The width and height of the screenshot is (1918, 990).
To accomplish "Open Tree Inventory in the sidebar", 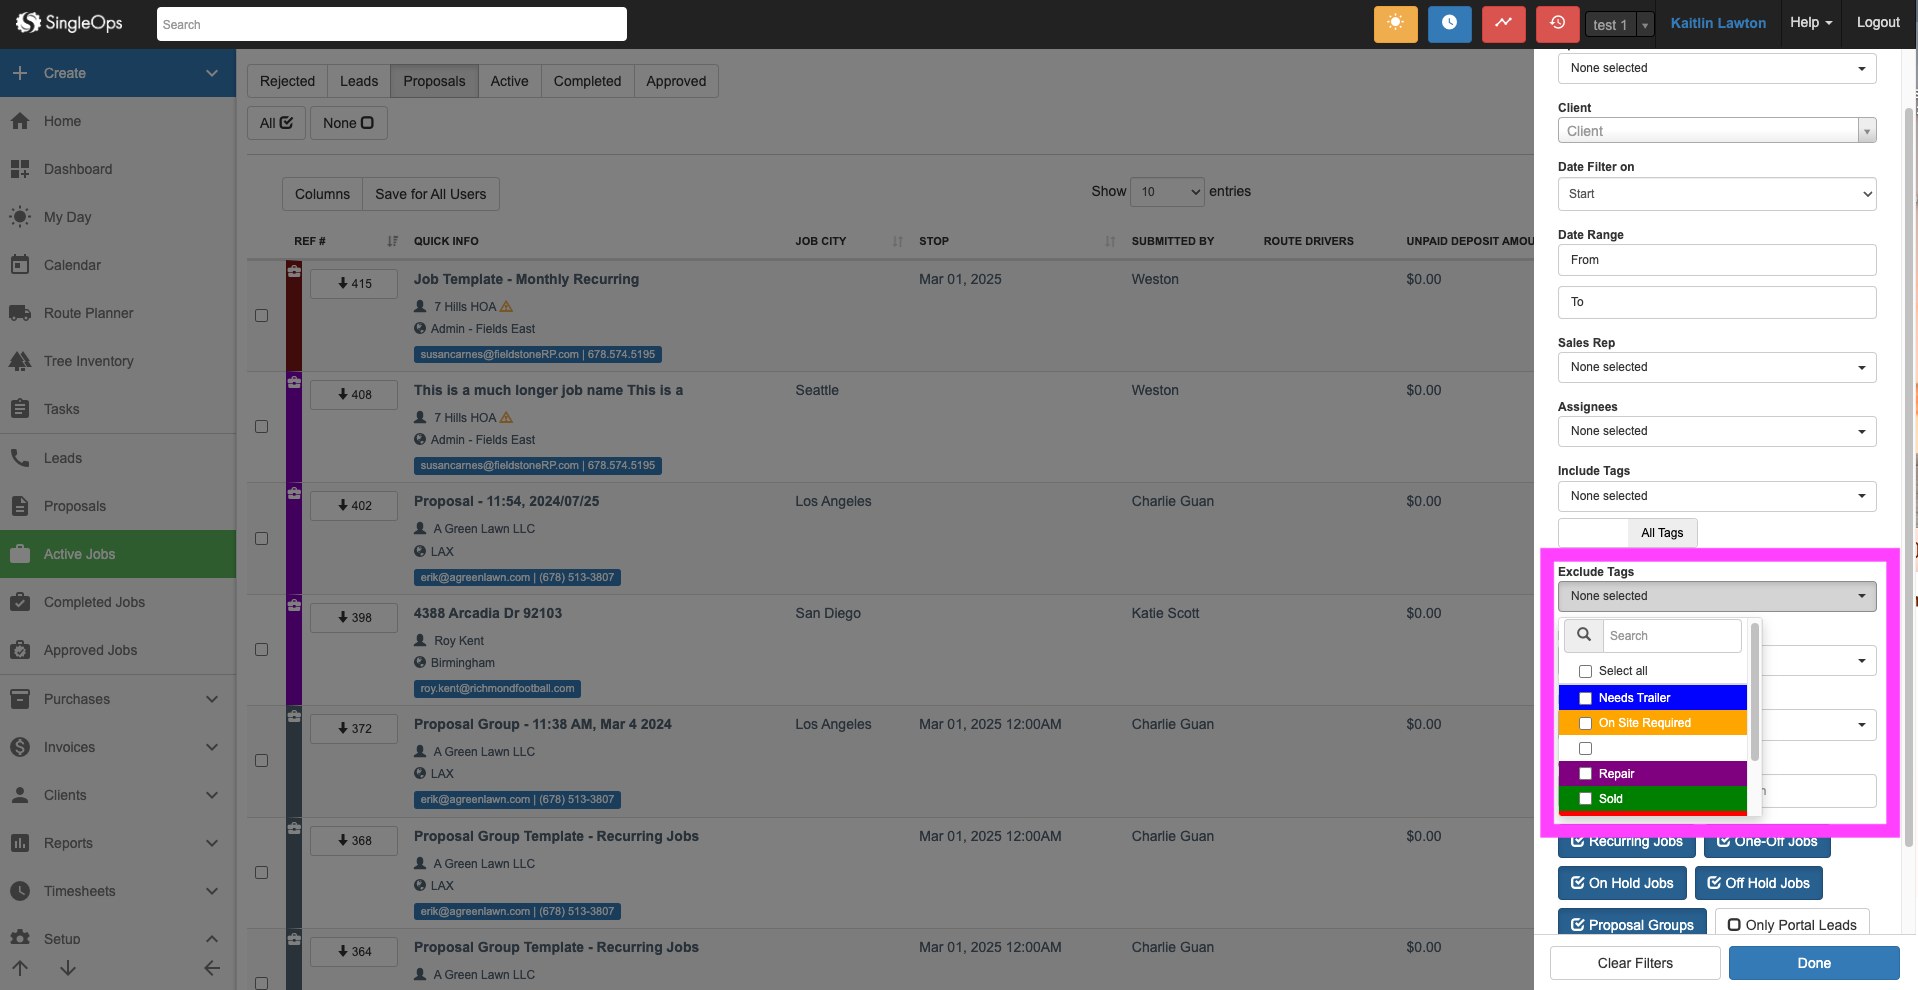I will [88, 361].
